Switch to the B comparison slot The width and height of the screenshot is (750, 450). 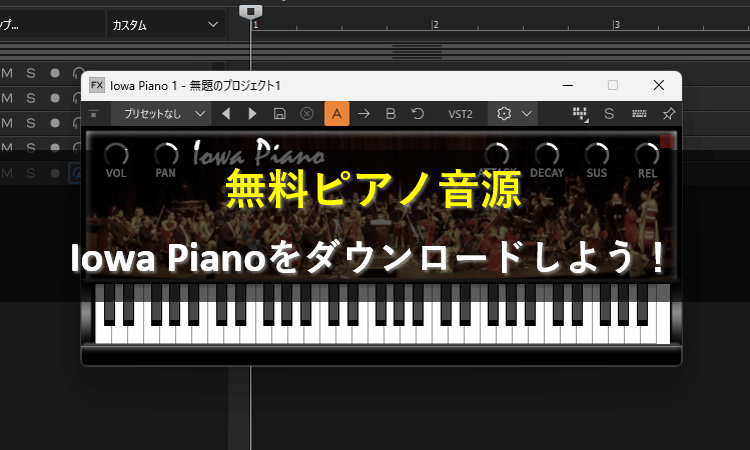(391, 114)
